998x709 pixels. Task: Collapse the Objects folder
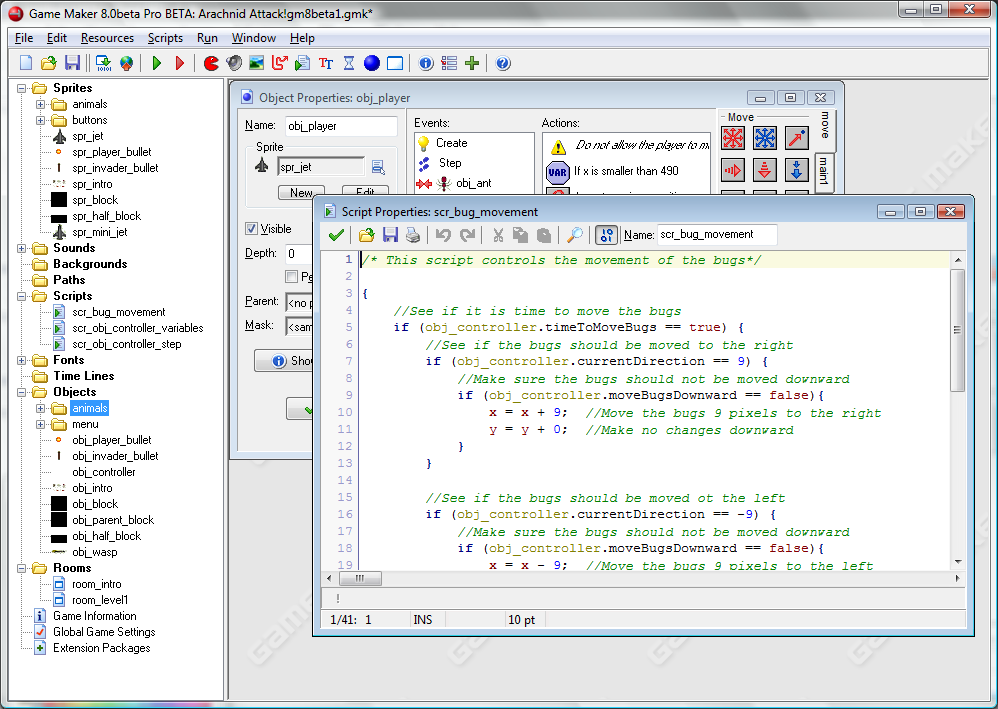[22, 392]
